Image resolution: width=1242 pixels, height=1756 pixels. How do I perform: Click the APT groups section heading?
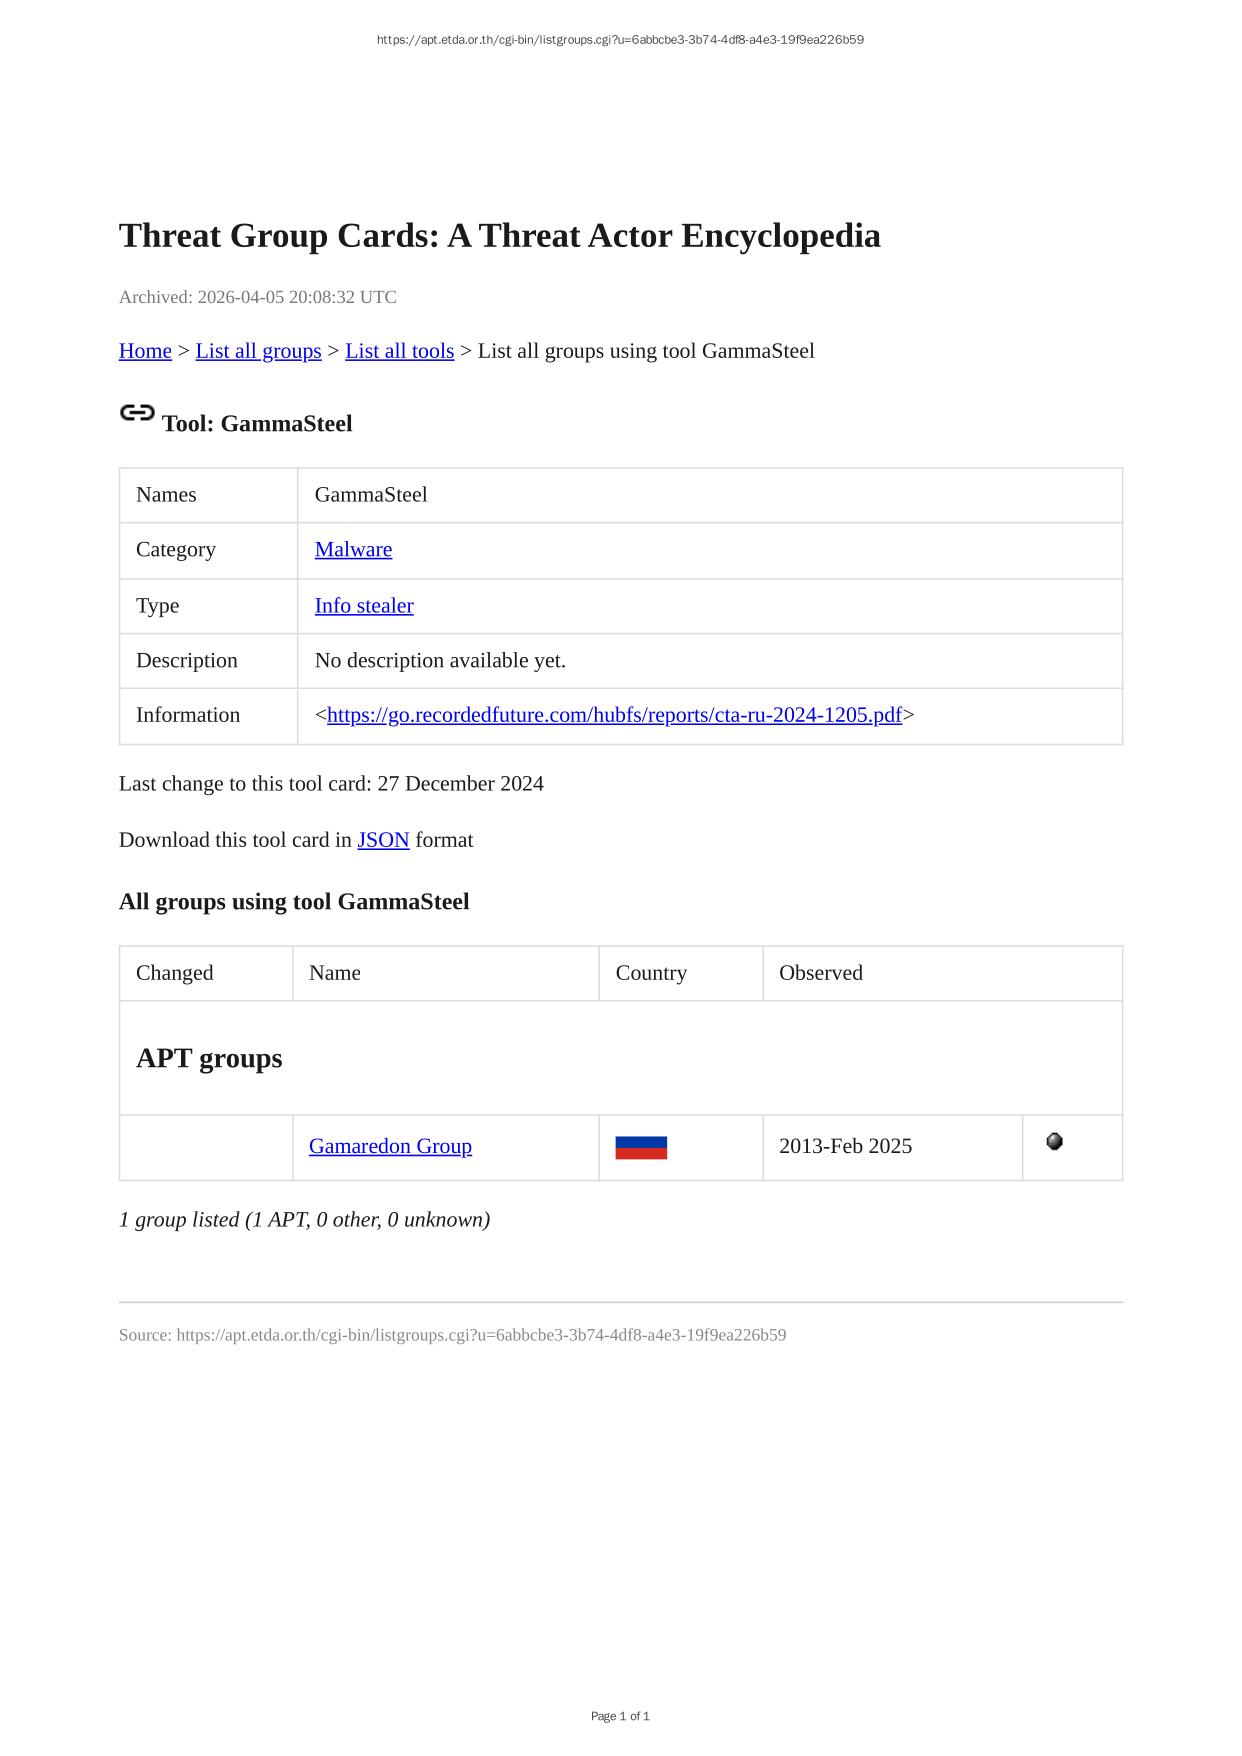click(x=209, y=1058)
